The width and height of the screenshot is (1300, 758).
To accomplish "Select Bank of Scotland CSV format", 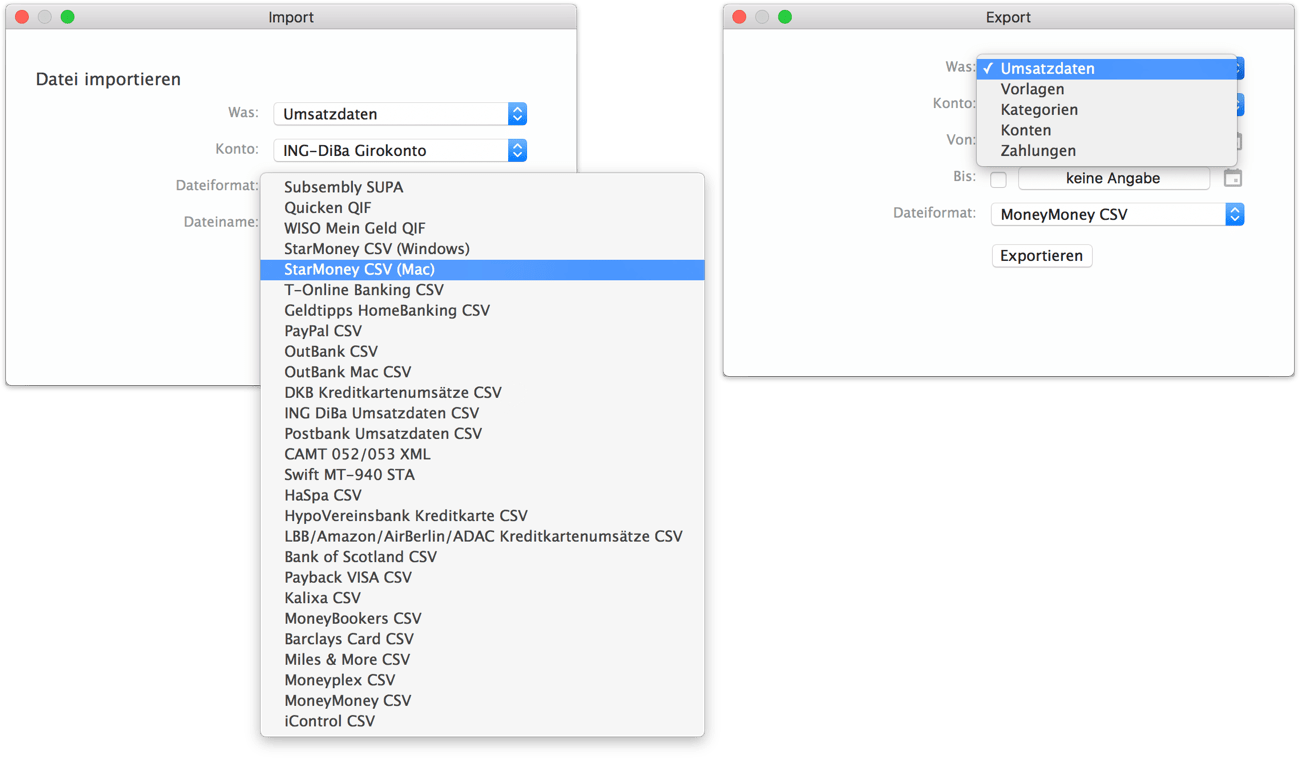I will [482, 556].
